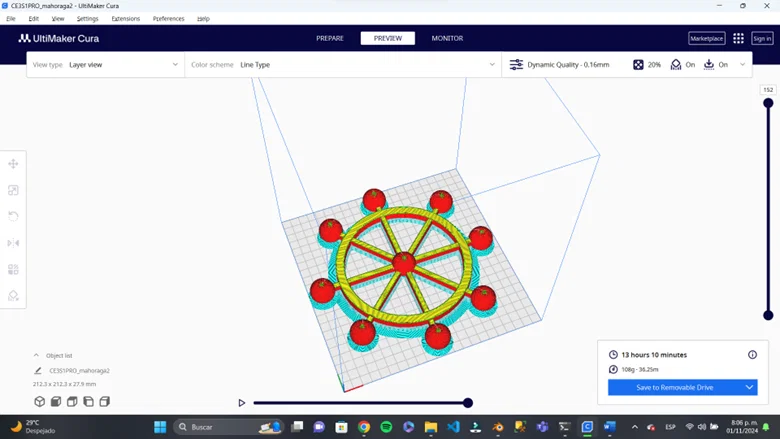780x439 pixels.
Task: Click the bottom handle of layer slider
Action: pos(768,315)
